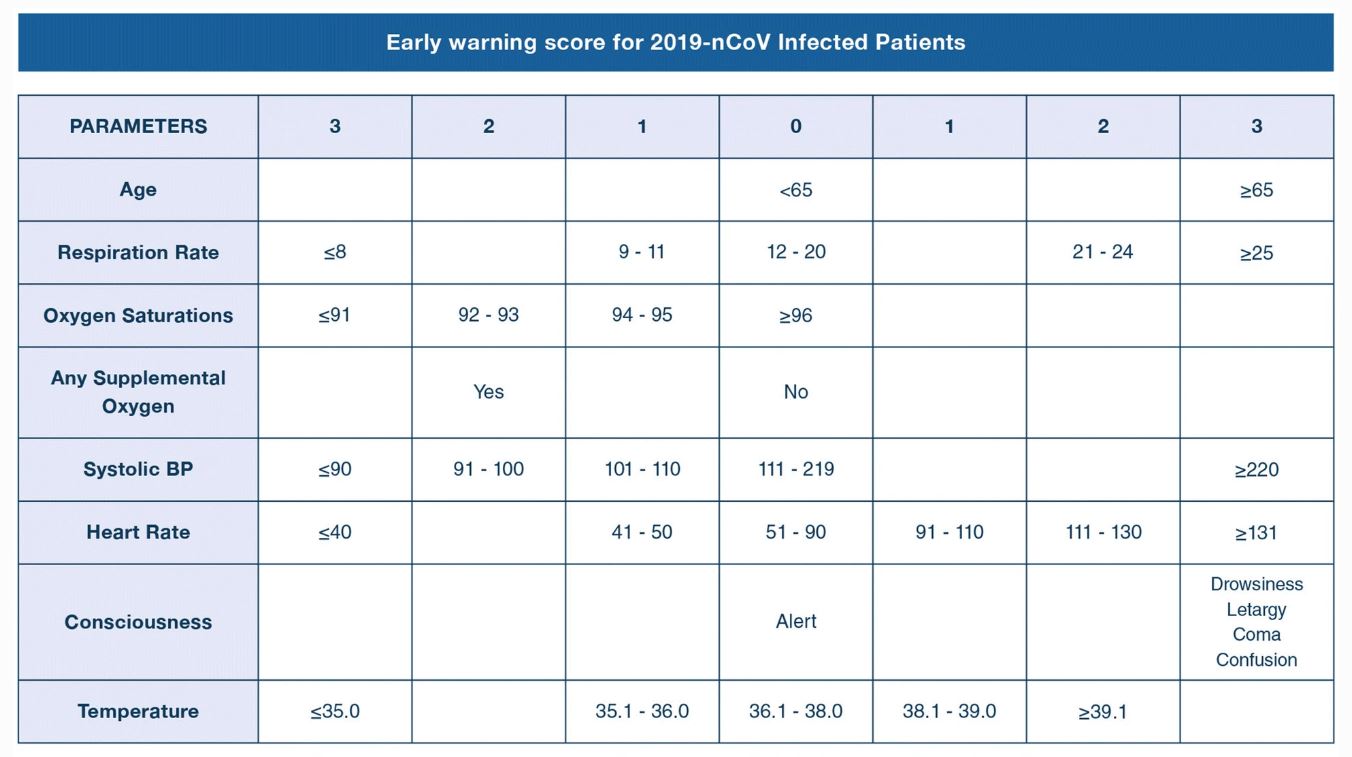Click the 111 - 219 systolic BP cell
Image resolution: width=1352 pixels, height=757 pixels.
(796, 469)
